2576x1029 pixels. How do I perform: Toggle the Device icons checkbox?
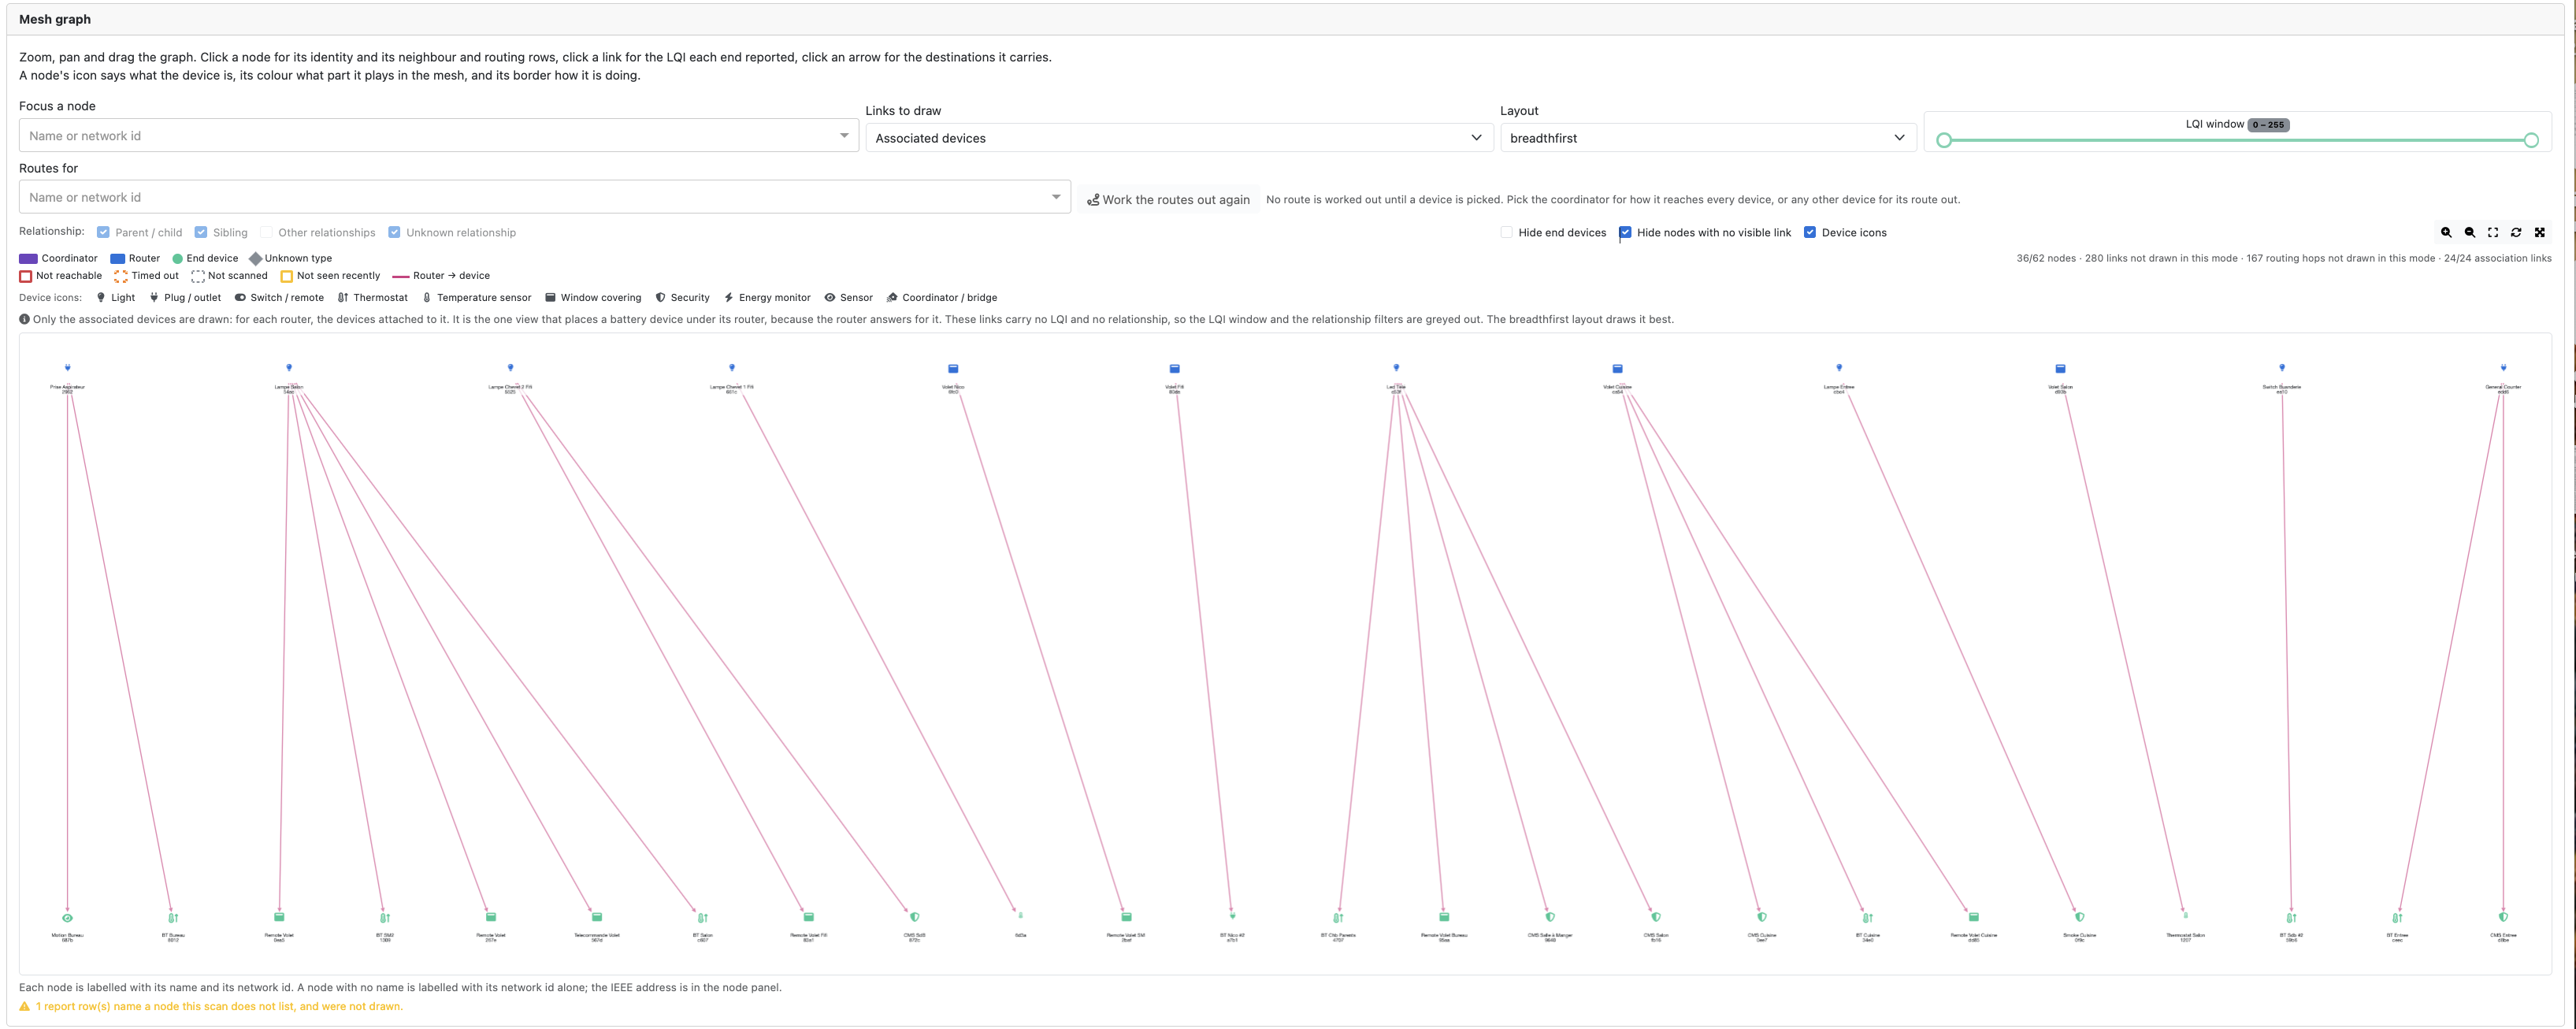pyautogui.click(x=1809, y=232)
